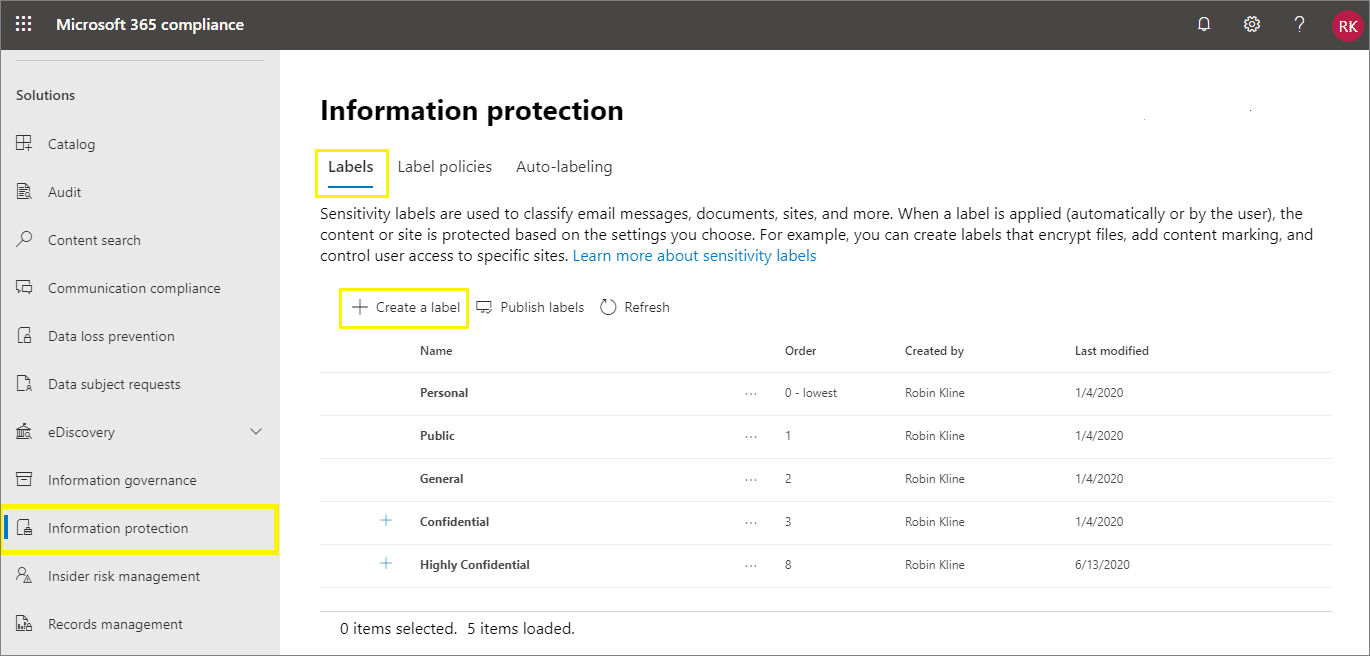Switch to the Label policies tab
1370x656 pixels.
(x=444, y=167)
